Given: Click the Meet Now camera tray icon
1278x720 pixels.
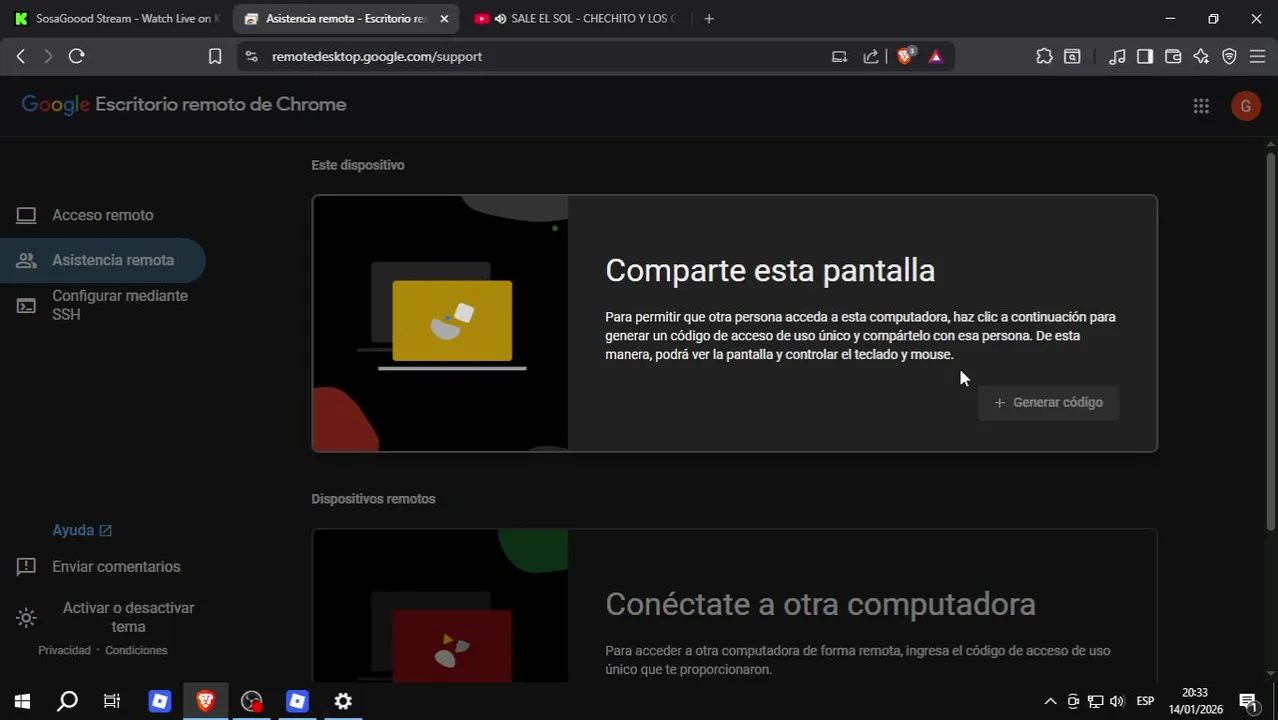Looking at the screenshot, I should coord(1073,701).
